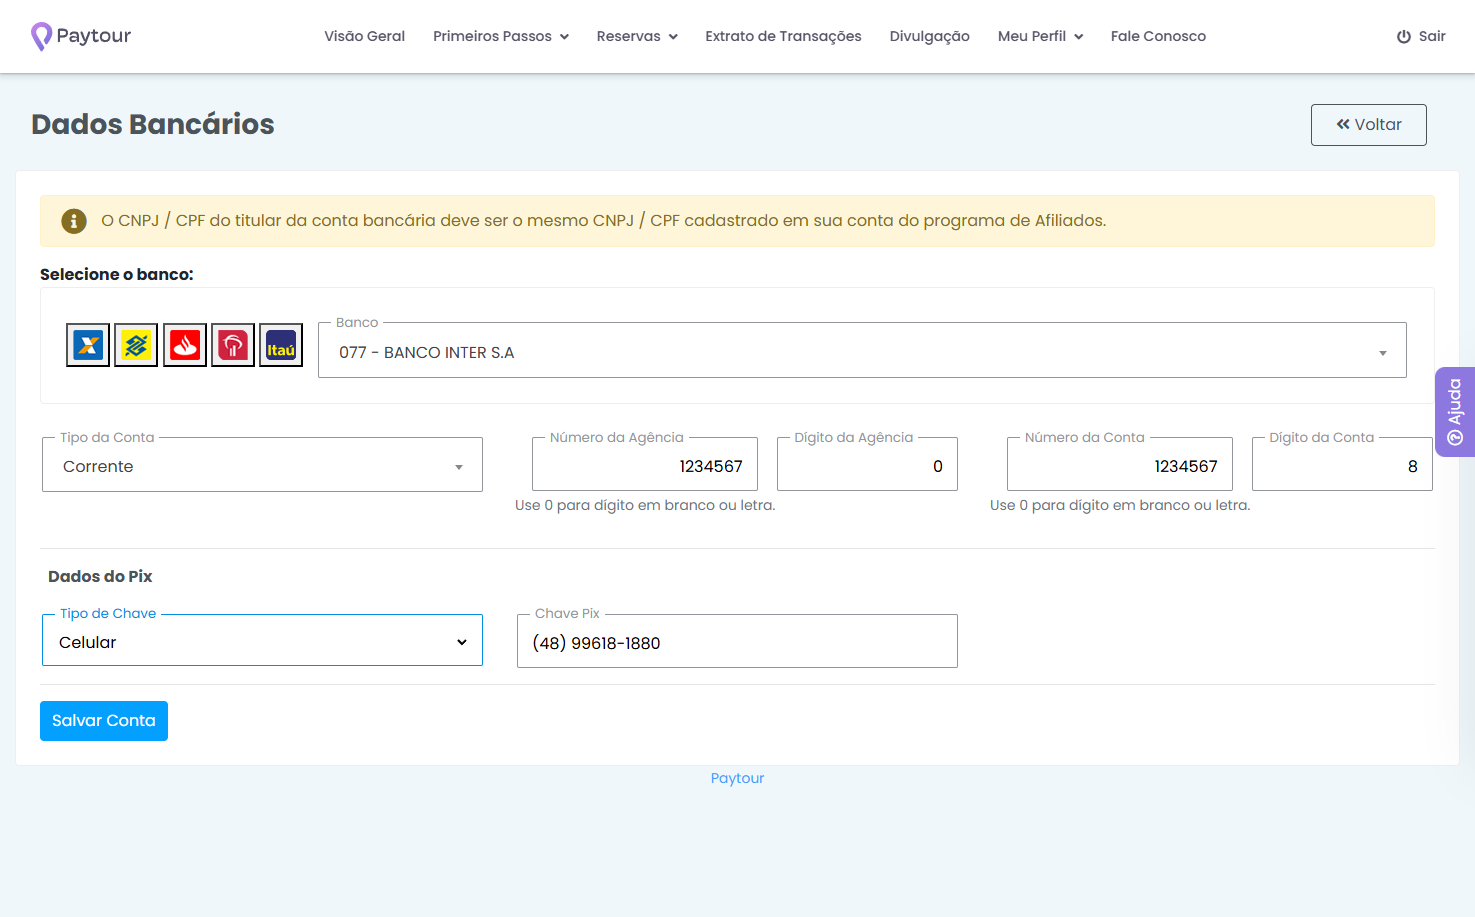1475x917 pixels.
Task: Focus the Dígito da Agência field
Action: pyautogui.click(x=867, y=466)
